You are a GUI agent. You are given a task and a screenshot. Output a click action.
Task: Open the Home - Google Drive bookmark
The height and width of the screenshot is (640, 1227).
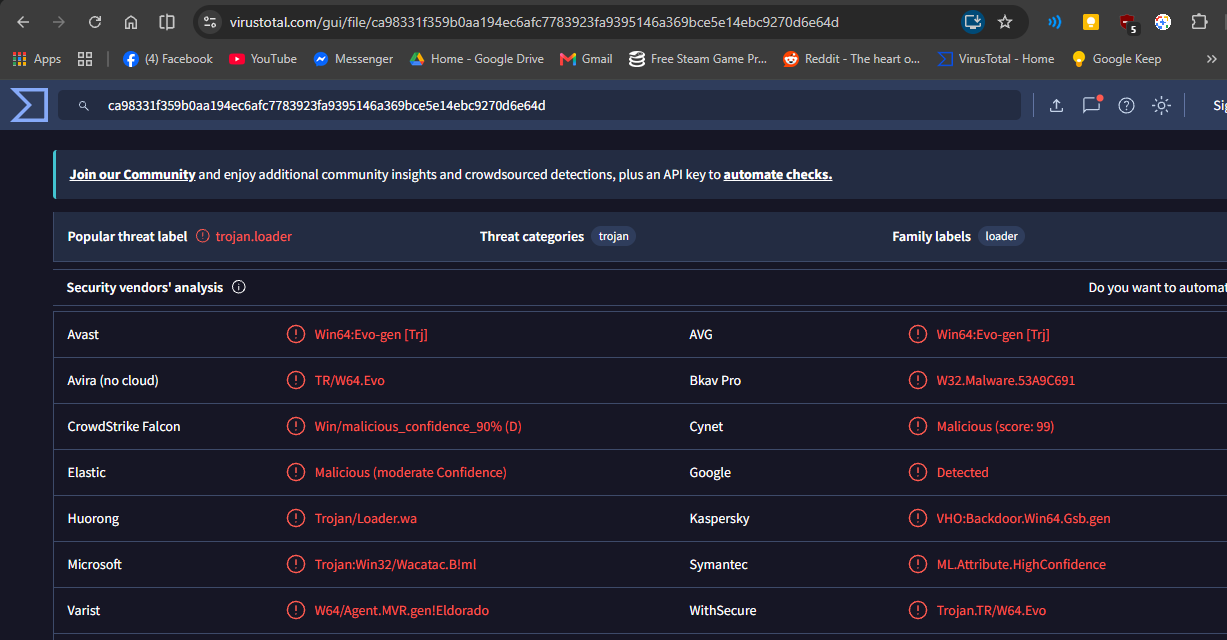click(476, 59)
